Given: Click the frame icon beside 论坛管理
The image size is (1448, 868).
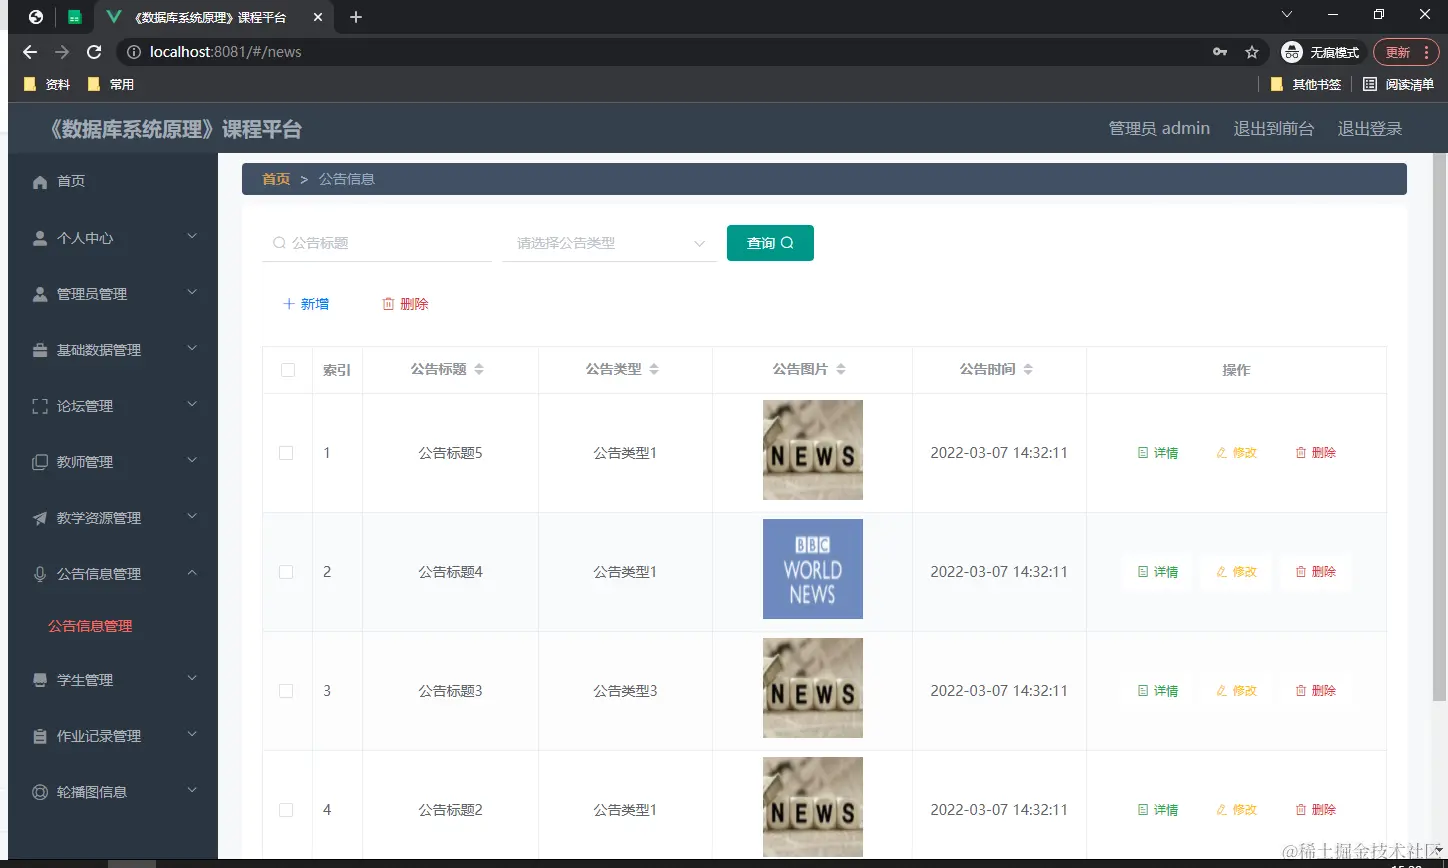Looking at the screenshot, I should (40, 406).
